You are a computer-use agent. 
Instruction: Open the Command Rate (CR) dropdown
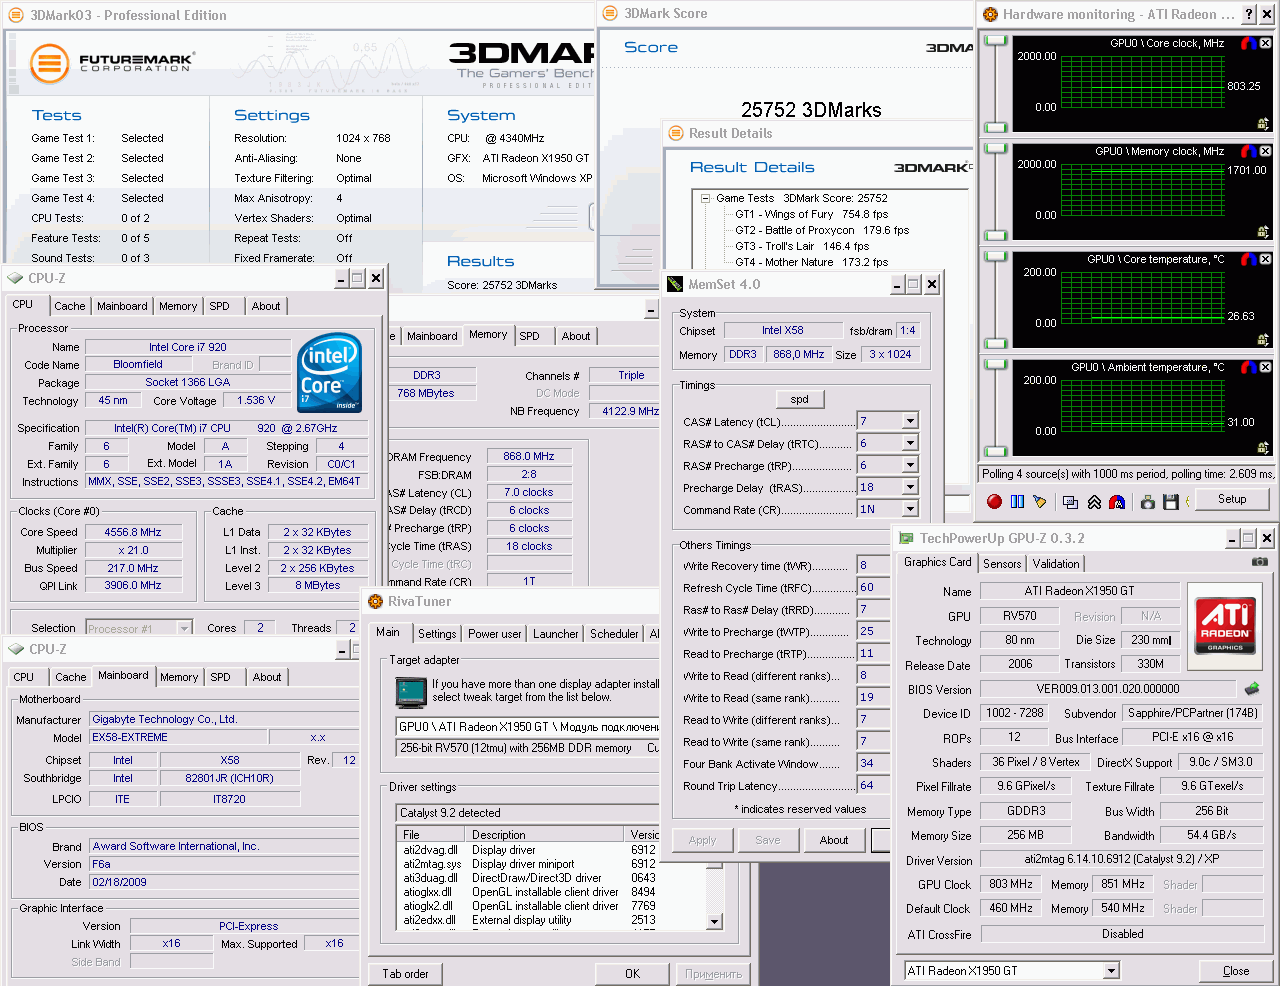[910, 509]
